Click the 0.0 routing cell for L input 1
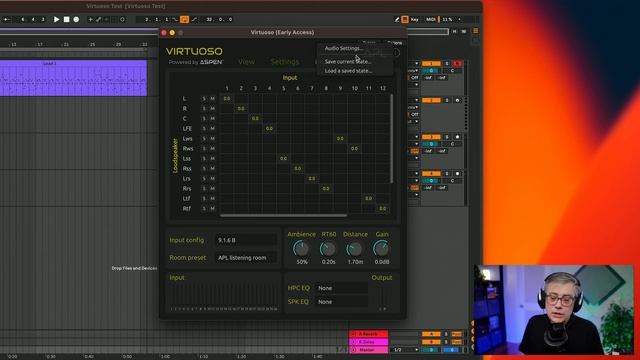Image resolution: width=640 pixels, height=360 pixels. [x=227, y=98]
